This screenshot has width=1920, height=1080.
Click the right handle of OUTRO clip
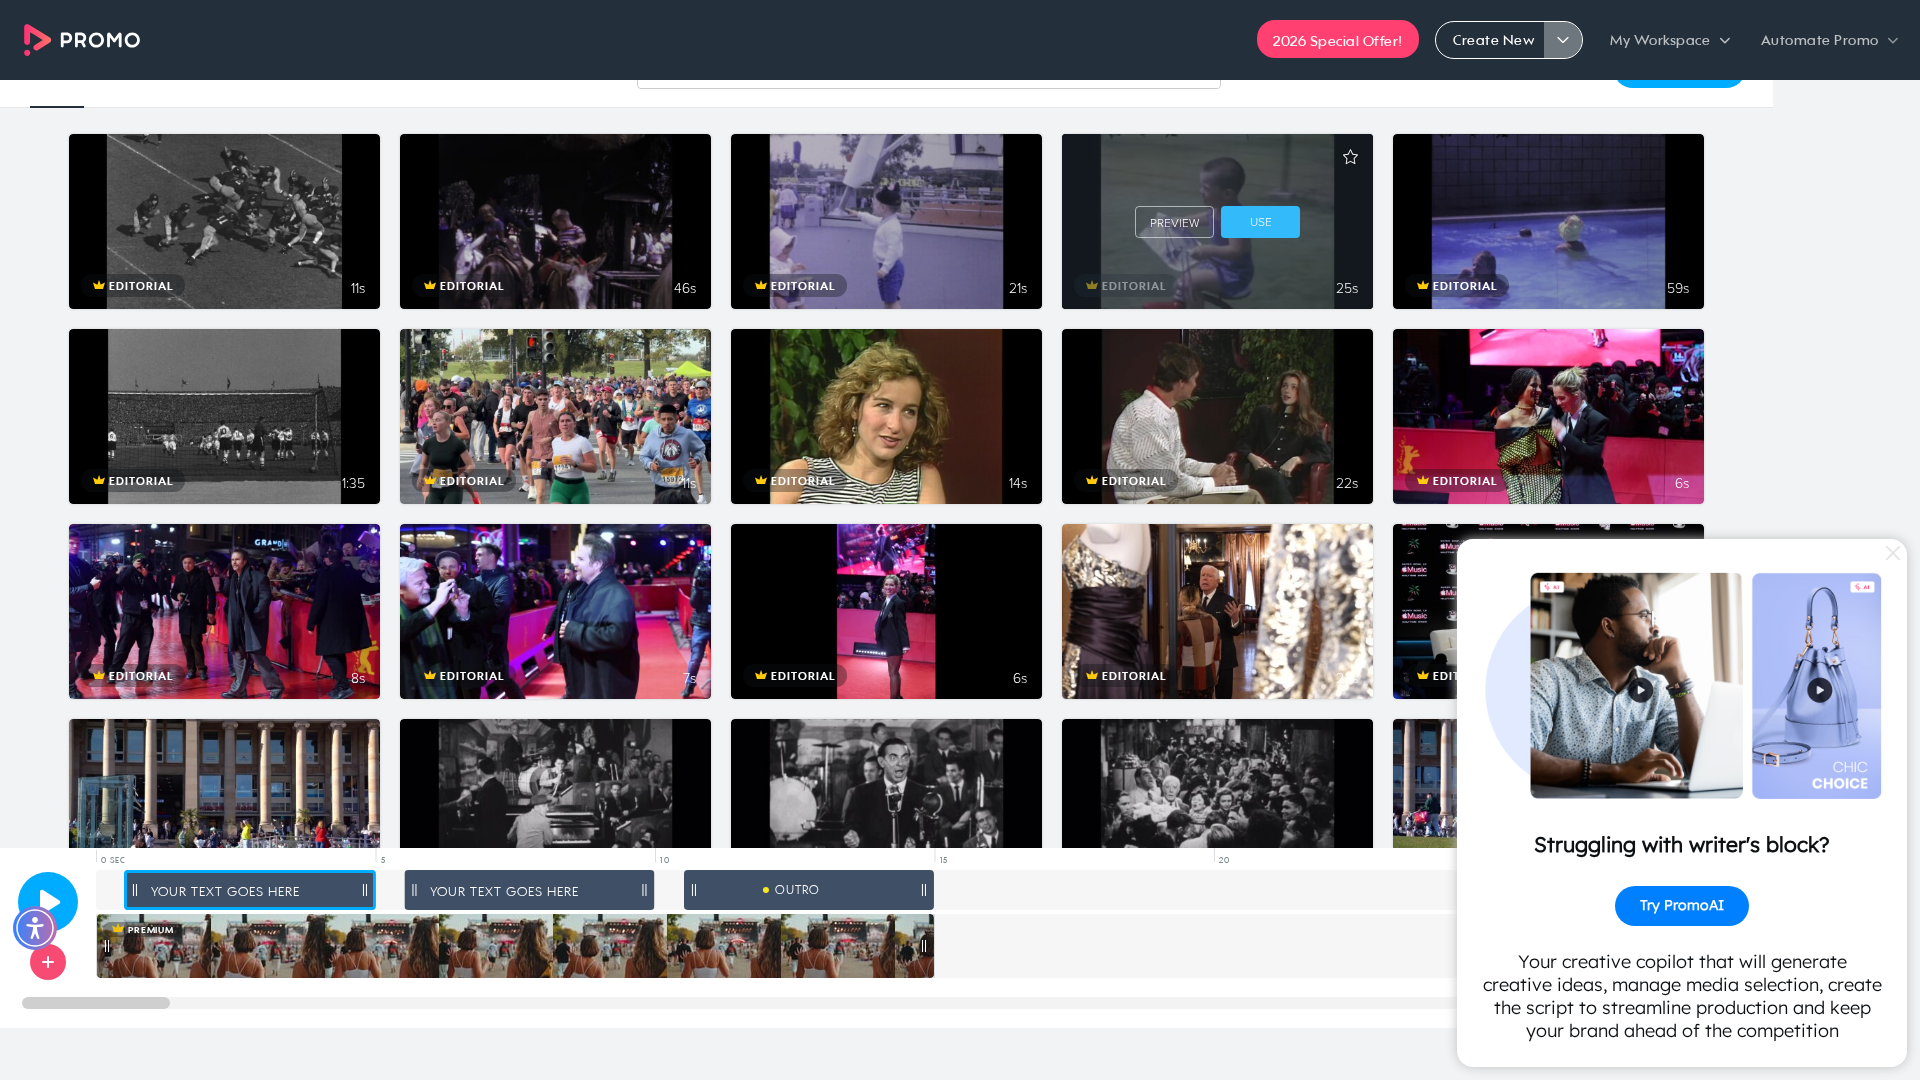pos(924,890)
